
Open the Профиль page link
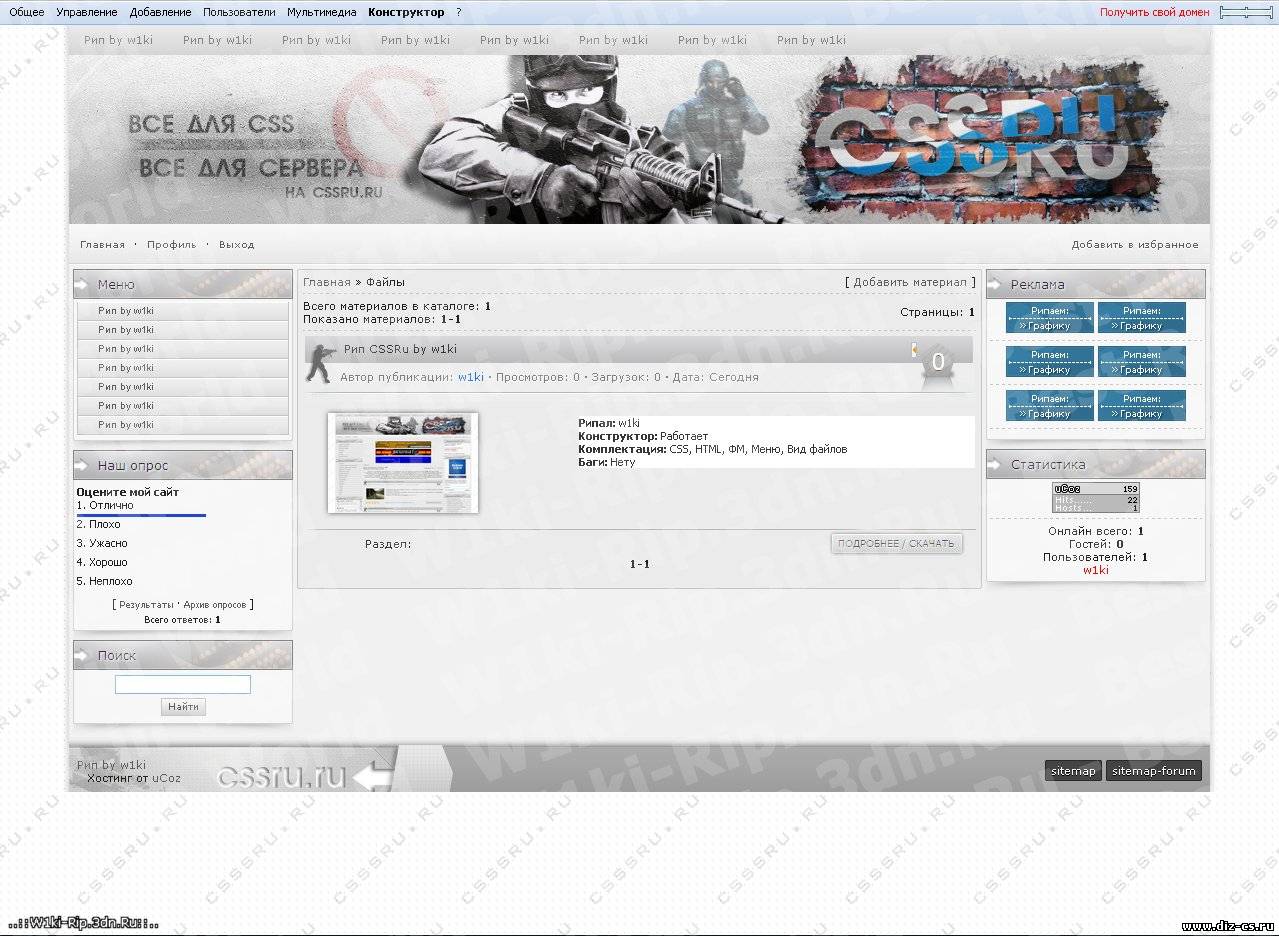(172, 244)
